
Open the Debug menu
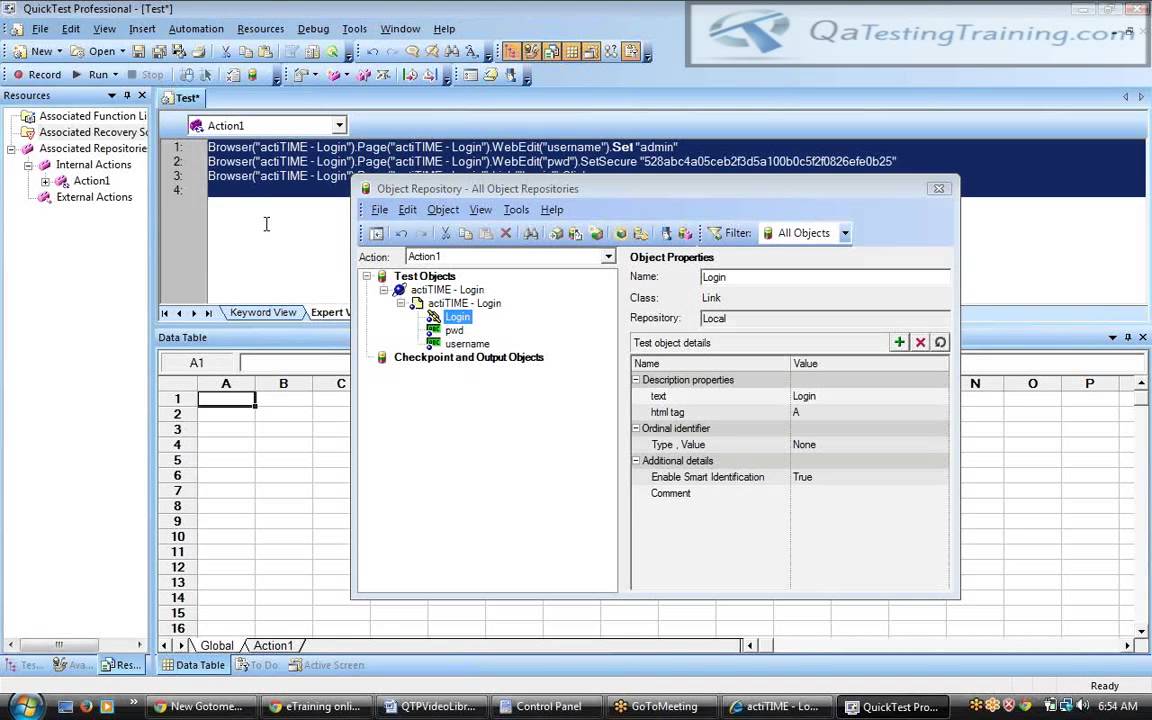tap(313, 29)
